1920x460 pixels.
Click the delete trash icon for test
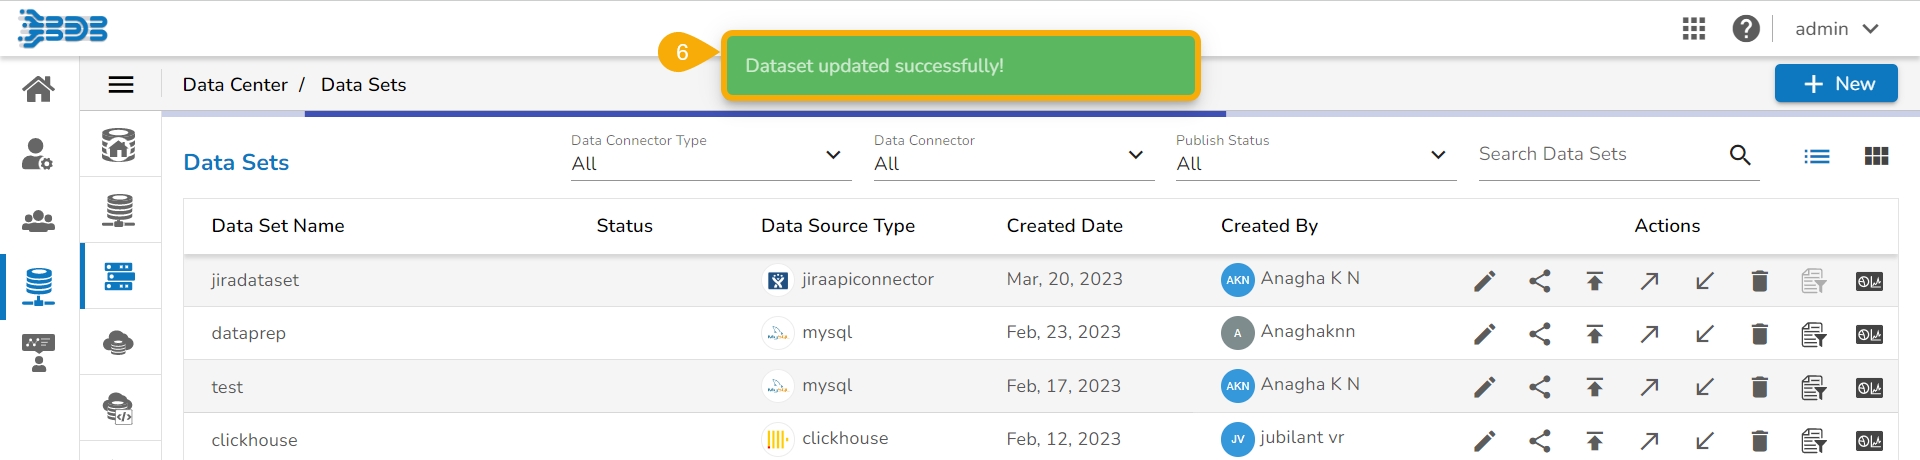click(x=1760, y=387)
